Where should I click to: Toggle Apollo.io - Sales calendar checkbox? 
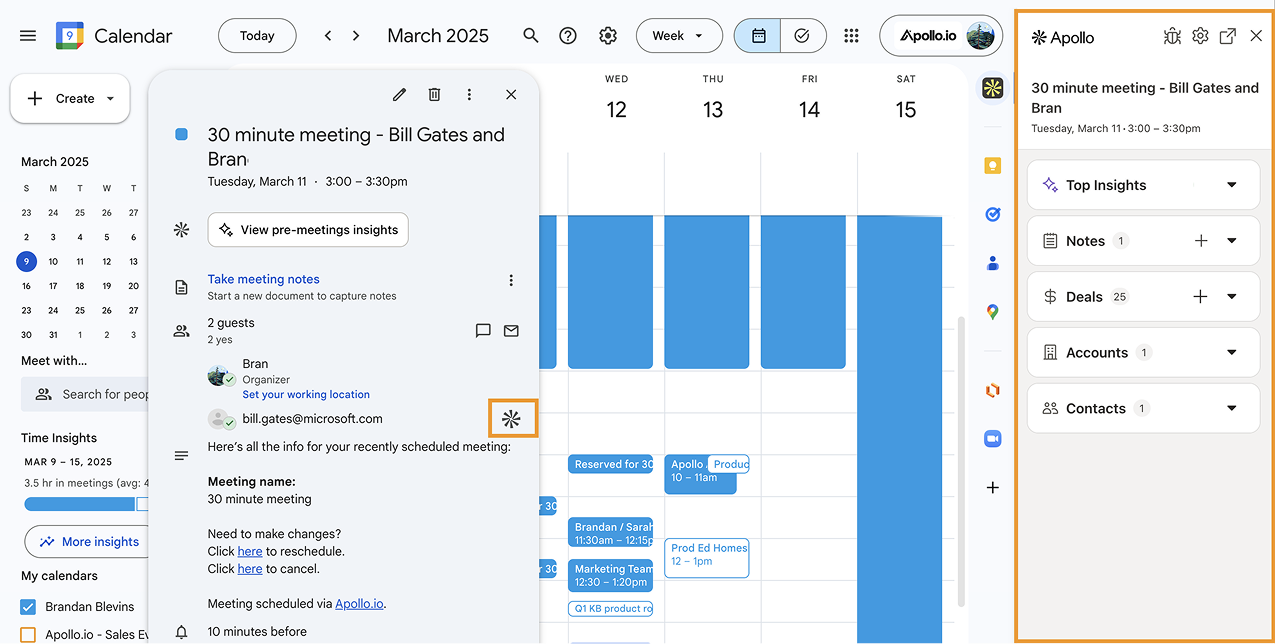[28, 635]
